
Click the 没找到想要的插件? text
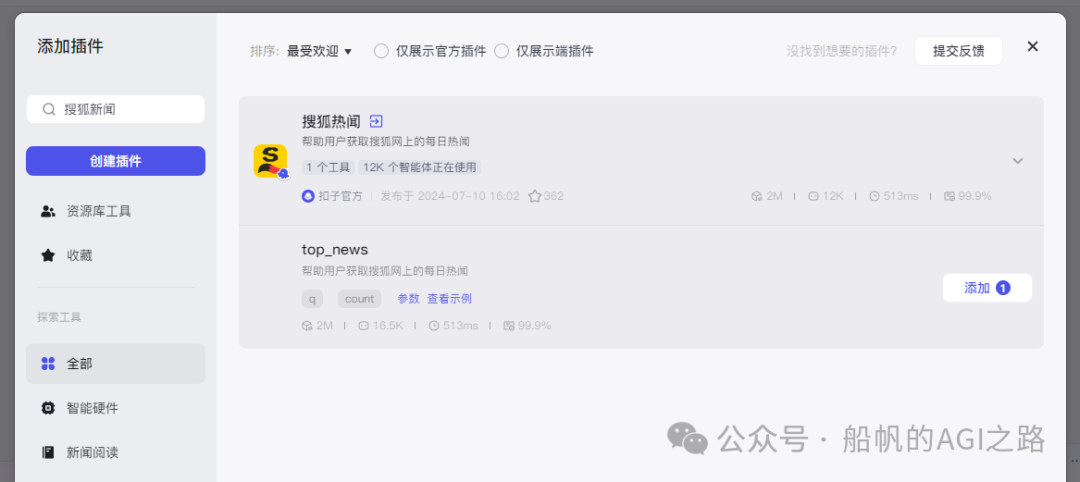point(842,51)
